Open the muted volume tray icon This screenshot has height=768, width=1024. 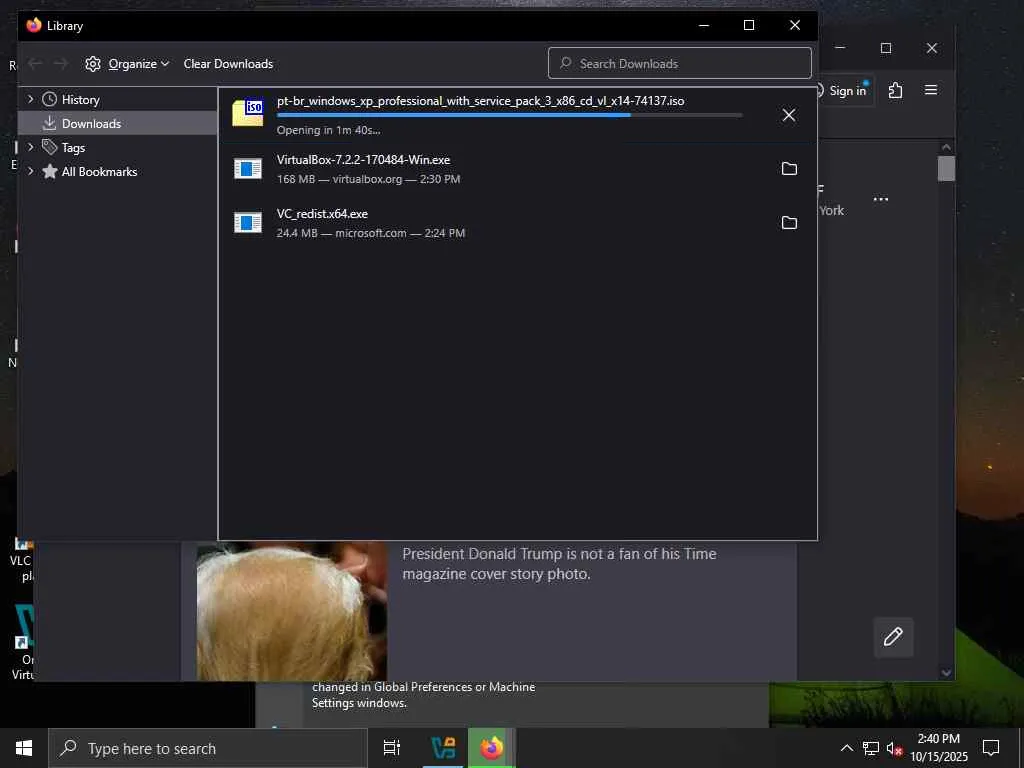[895, 748]
